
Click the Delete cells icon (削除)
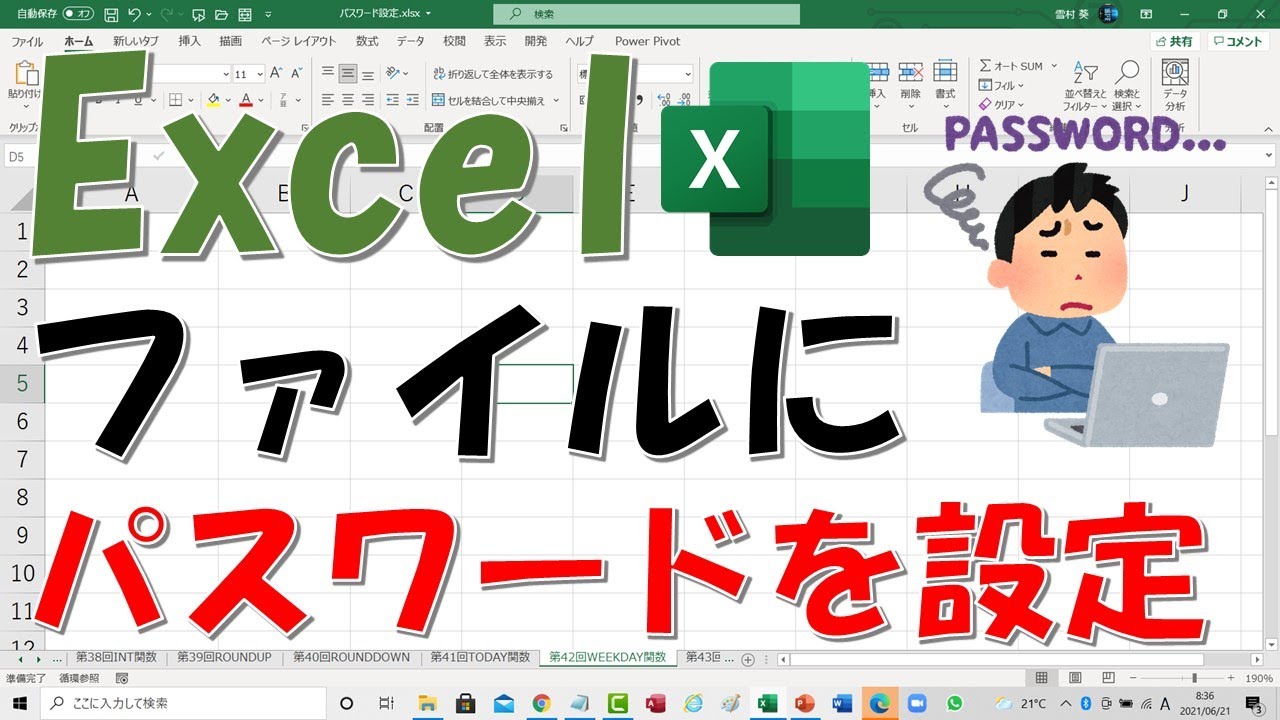click(910, 81)
